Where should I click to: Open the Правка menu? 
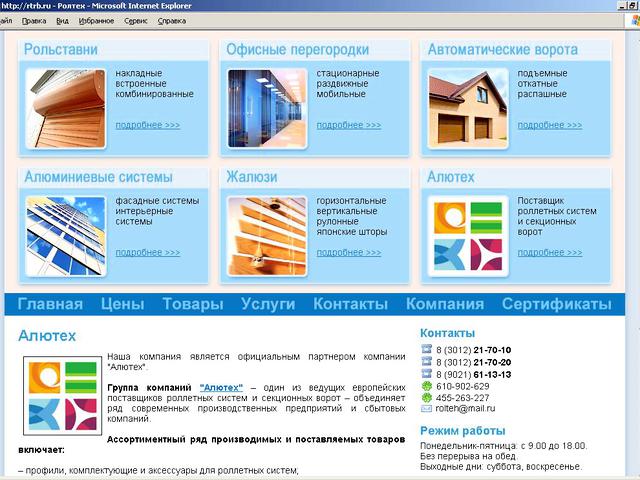(34, 21)
